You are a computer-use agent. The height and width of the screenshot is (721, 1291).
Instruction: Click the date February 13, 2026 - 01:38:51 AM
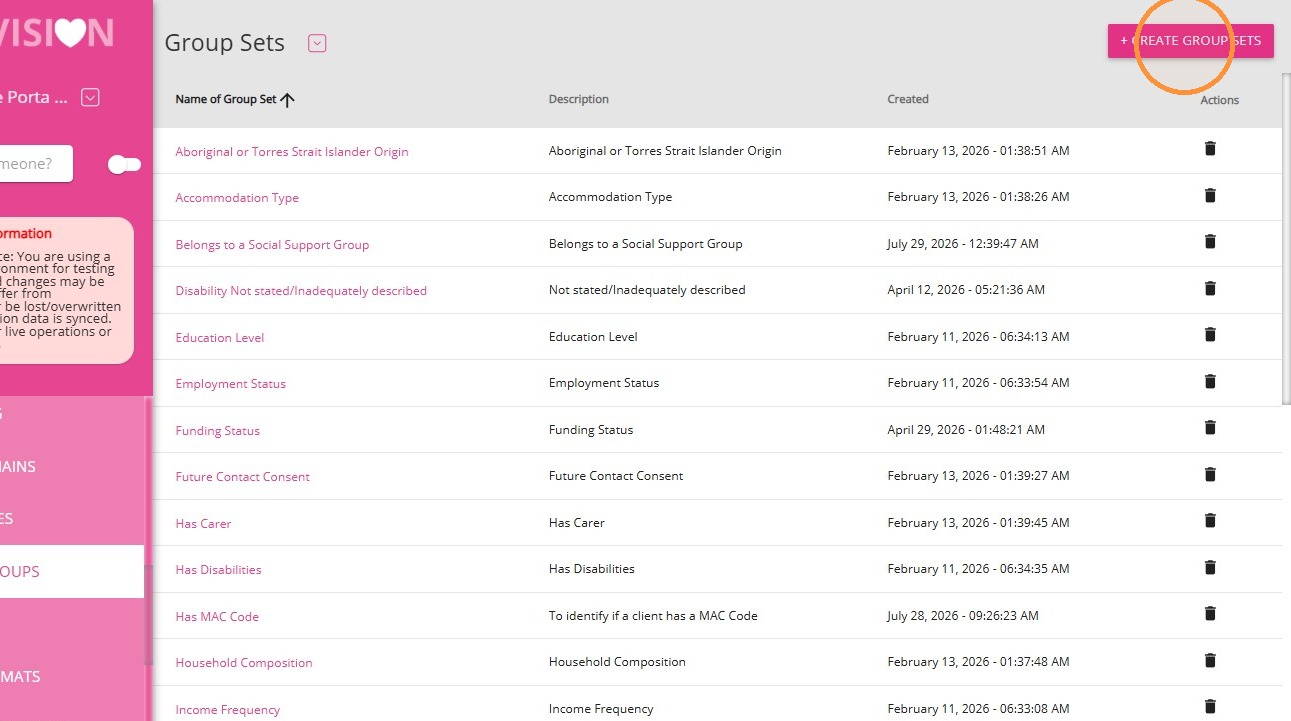[x=978, y=151]
